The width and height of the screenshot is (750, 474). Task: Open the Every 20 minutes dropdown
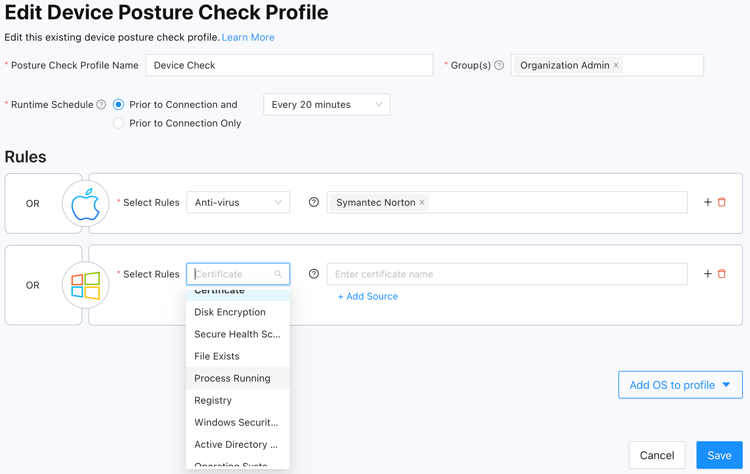click(x=327, y=105)
